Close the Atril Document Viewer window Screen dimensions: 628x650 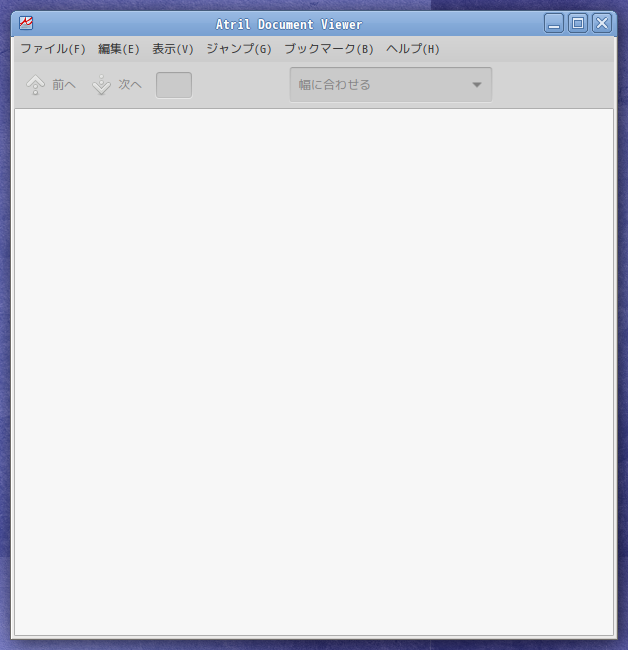(x=602, y=23)
